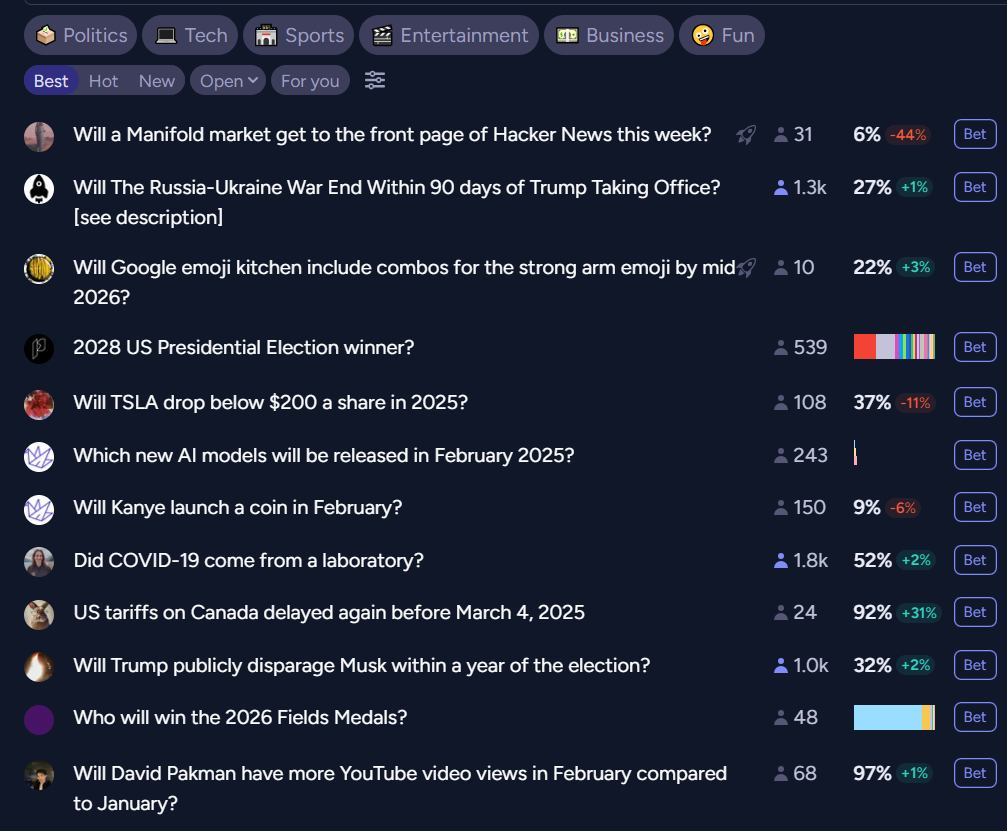The width and height of the screenshot is (1007, 831).
Task: Expand the Open status dropdown
Action: point(228,81)
